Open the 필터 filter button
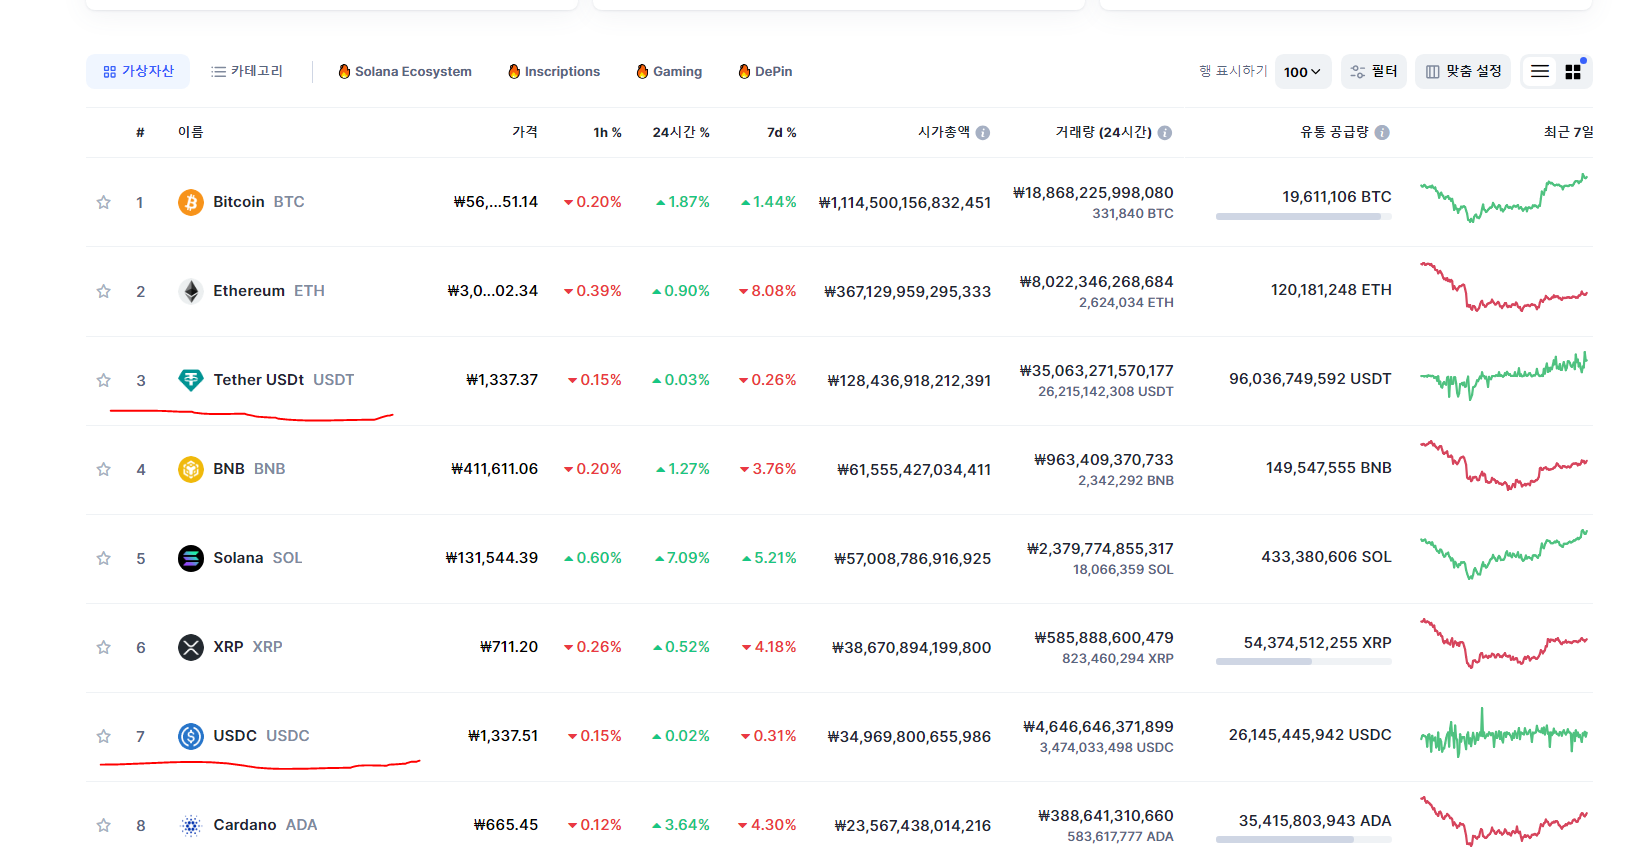The width and height of the screenshot is (1652, 860). (1374, 71)
